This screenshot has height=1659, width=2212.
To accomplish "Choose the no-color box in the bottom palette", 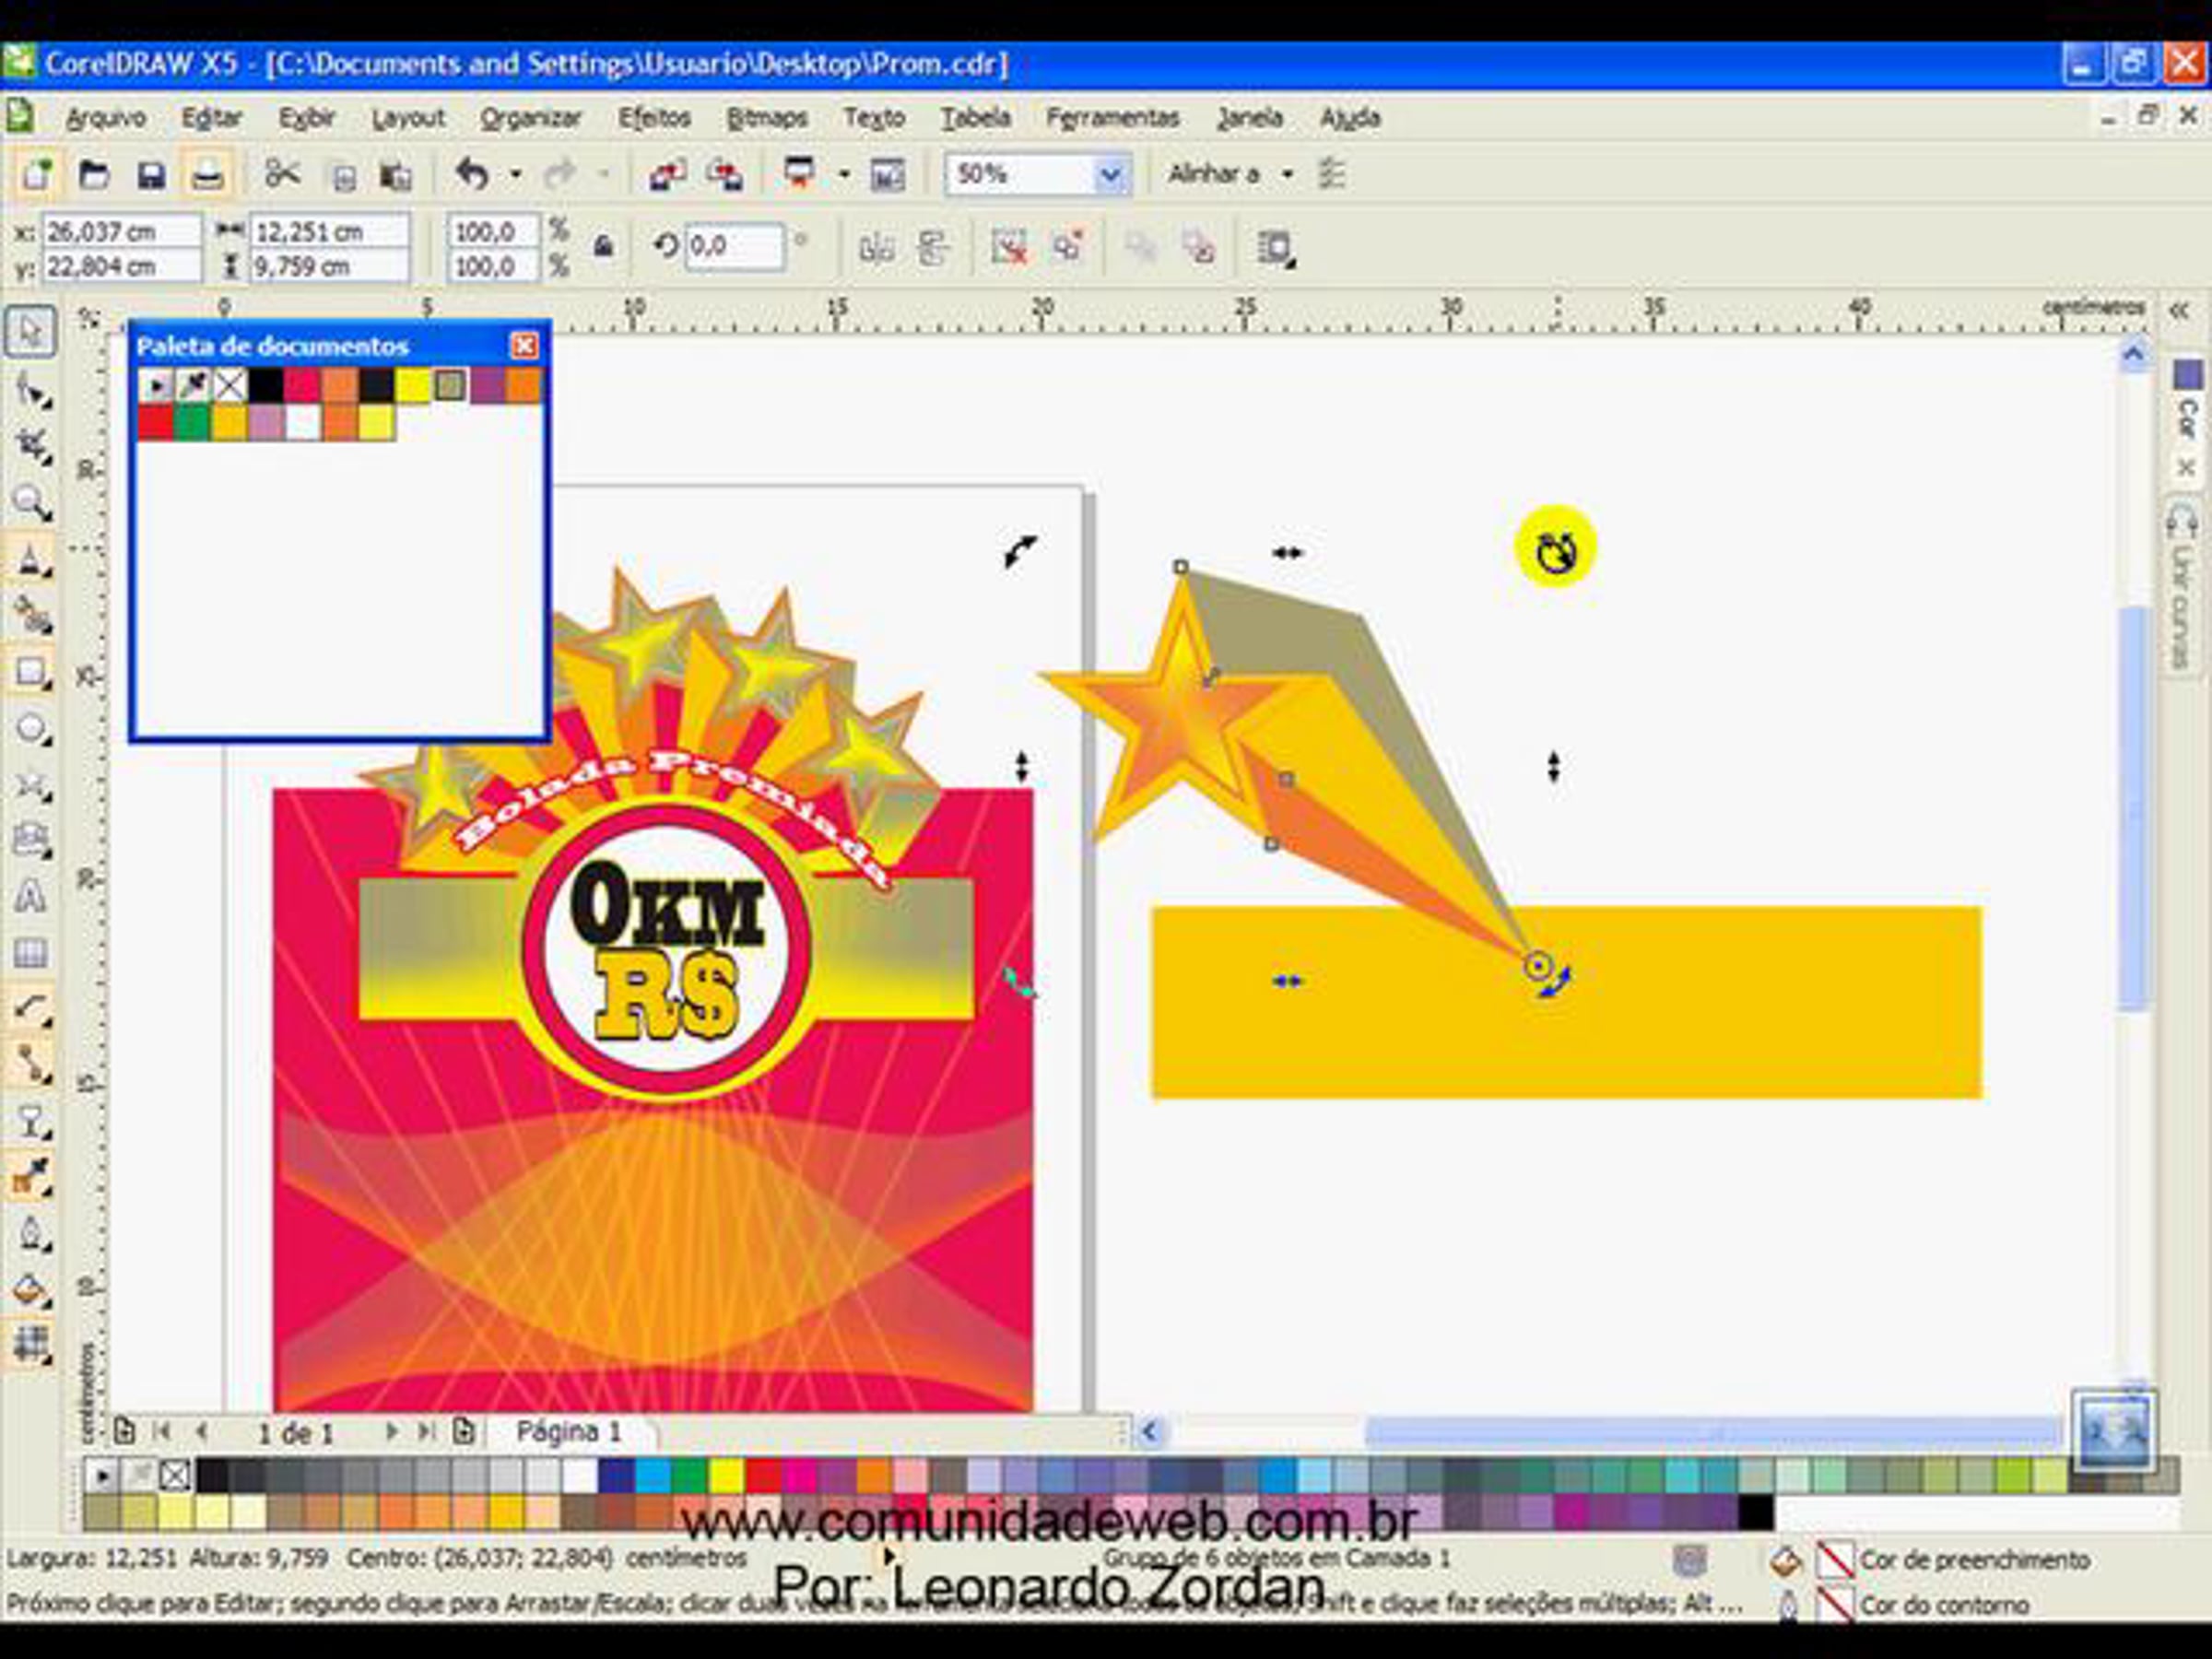I will click(175, 1476).
